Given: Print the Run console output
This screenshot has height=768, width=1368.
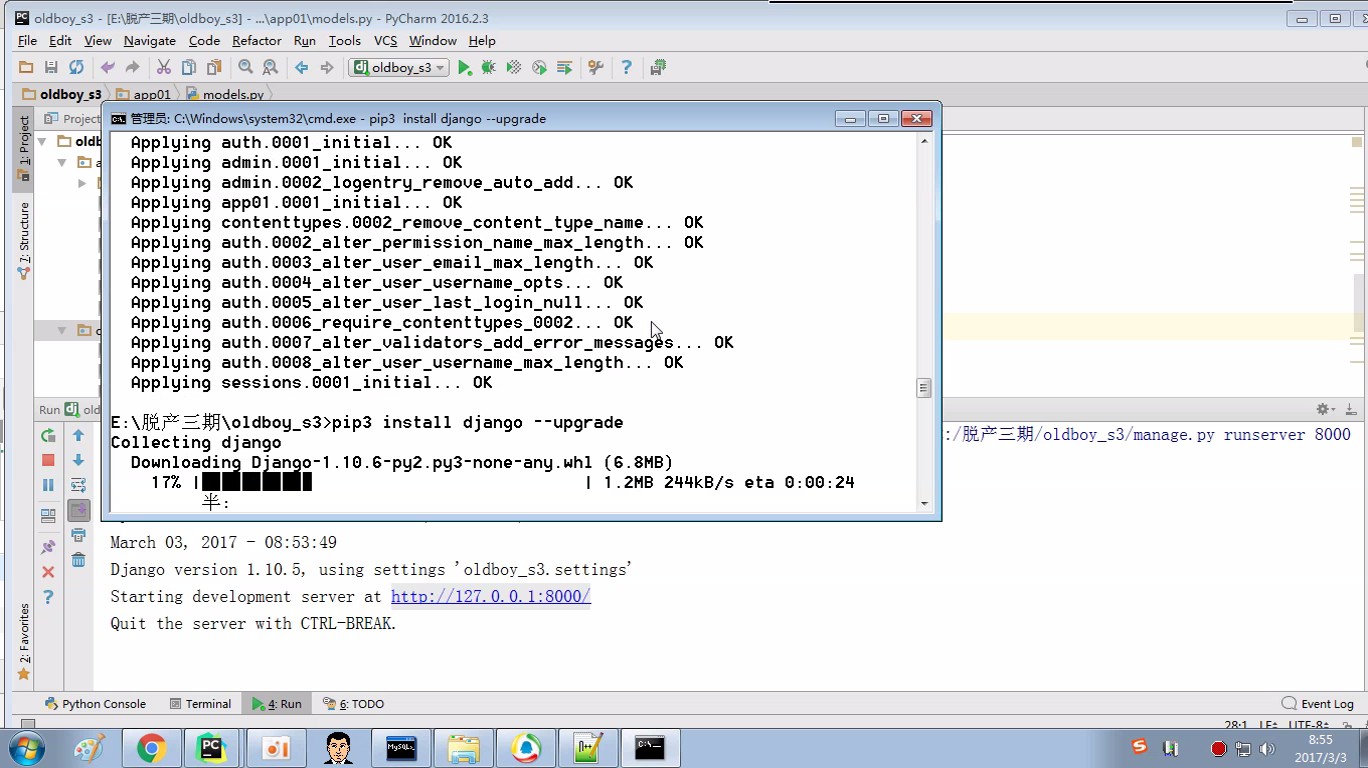Looking at the screenshot, I should coord(78,535).
